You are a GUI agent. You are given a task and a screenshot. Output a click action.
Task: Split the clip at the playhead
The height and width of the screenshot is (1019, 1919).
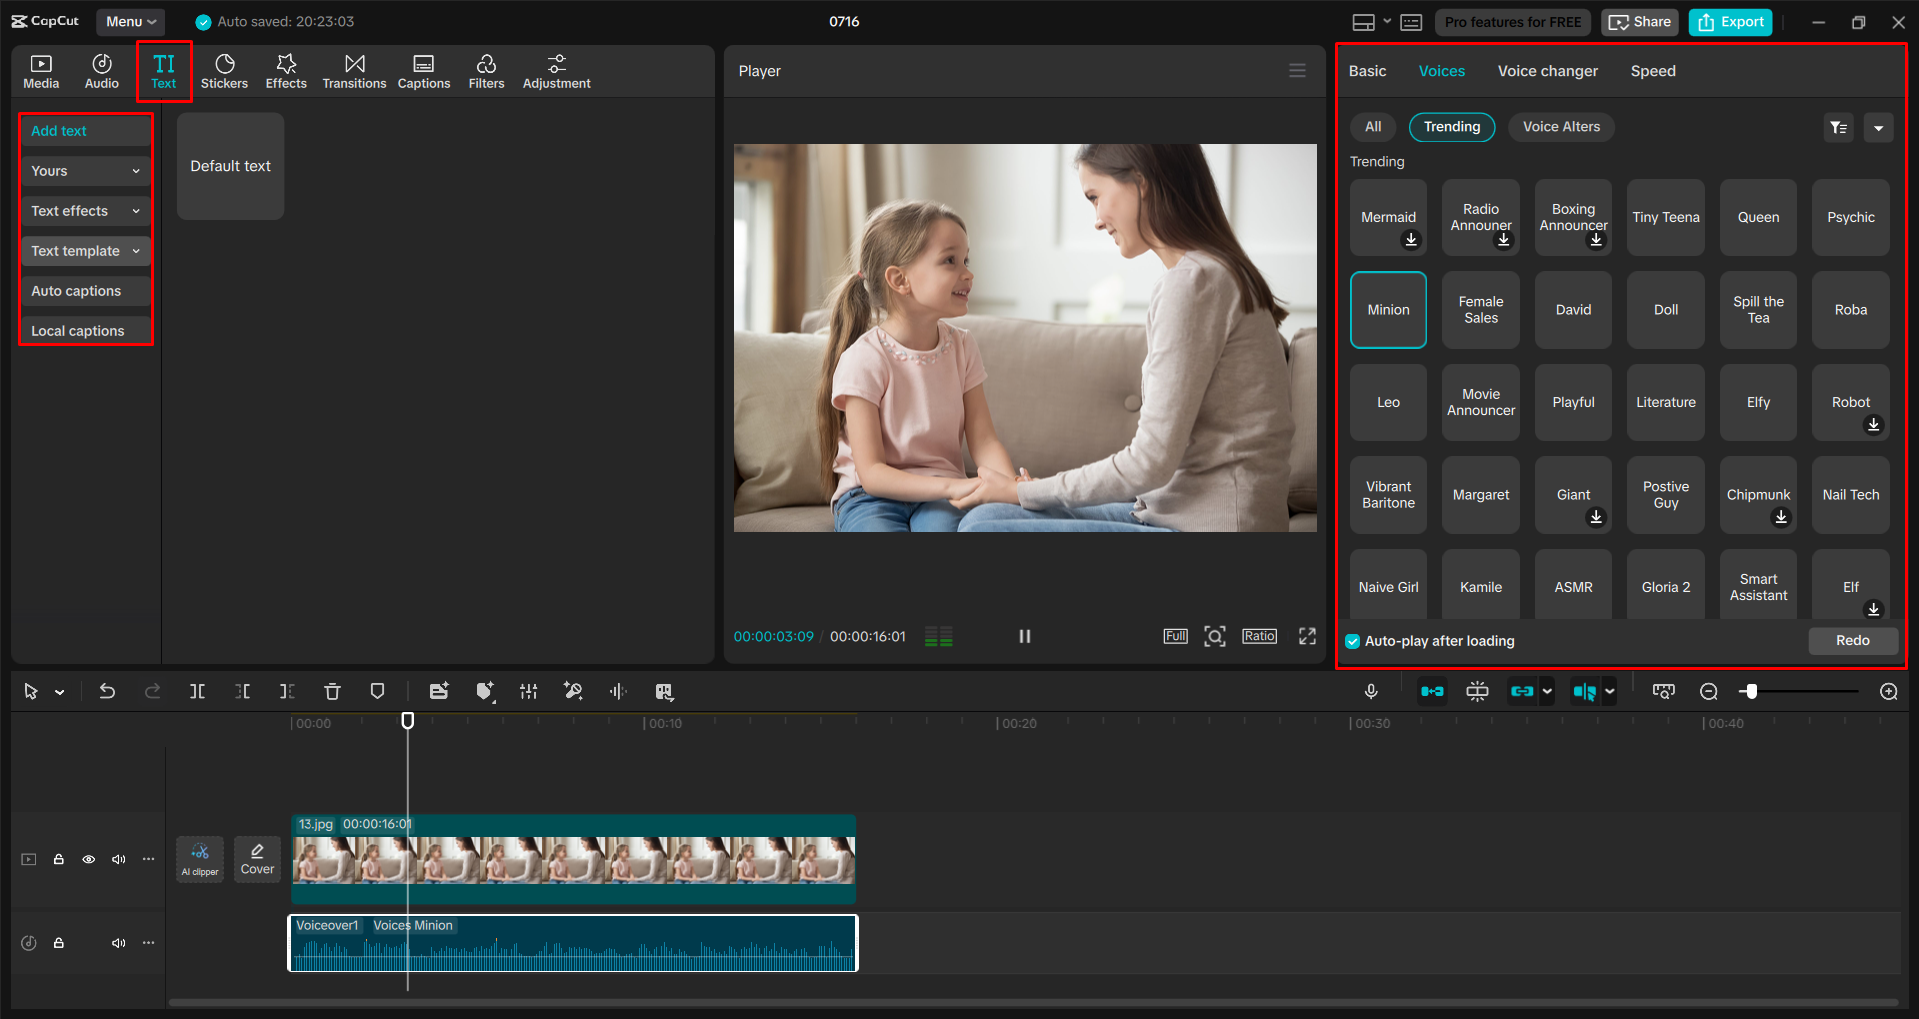point(197,690)
